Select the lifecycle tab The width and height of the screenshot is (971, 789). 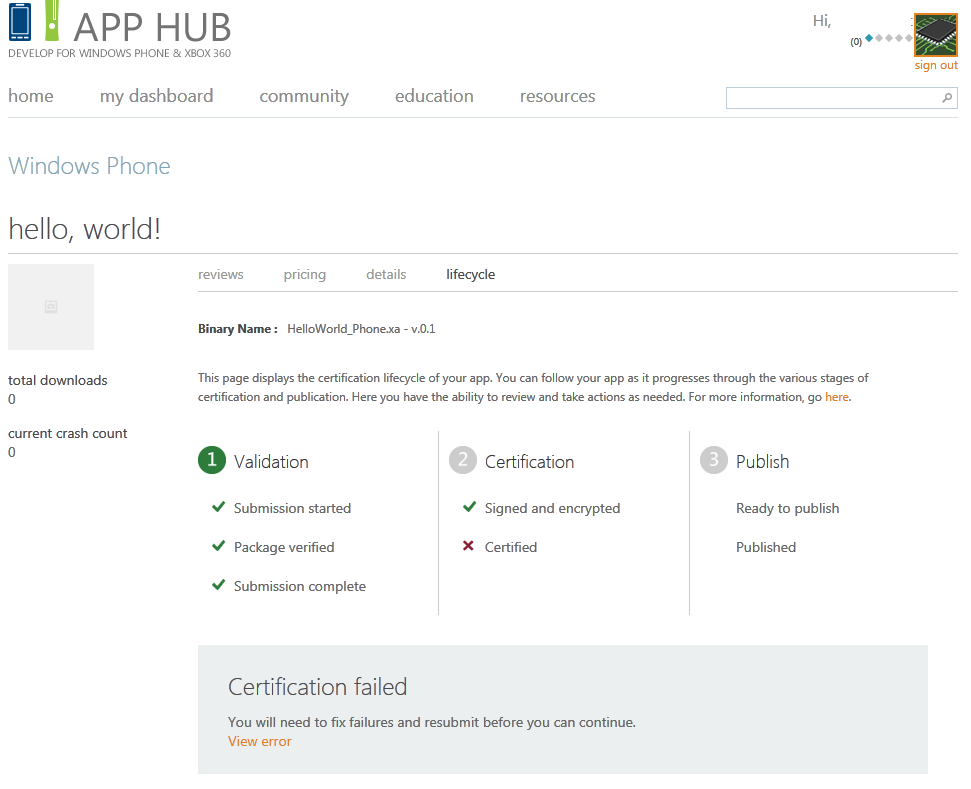471,274
